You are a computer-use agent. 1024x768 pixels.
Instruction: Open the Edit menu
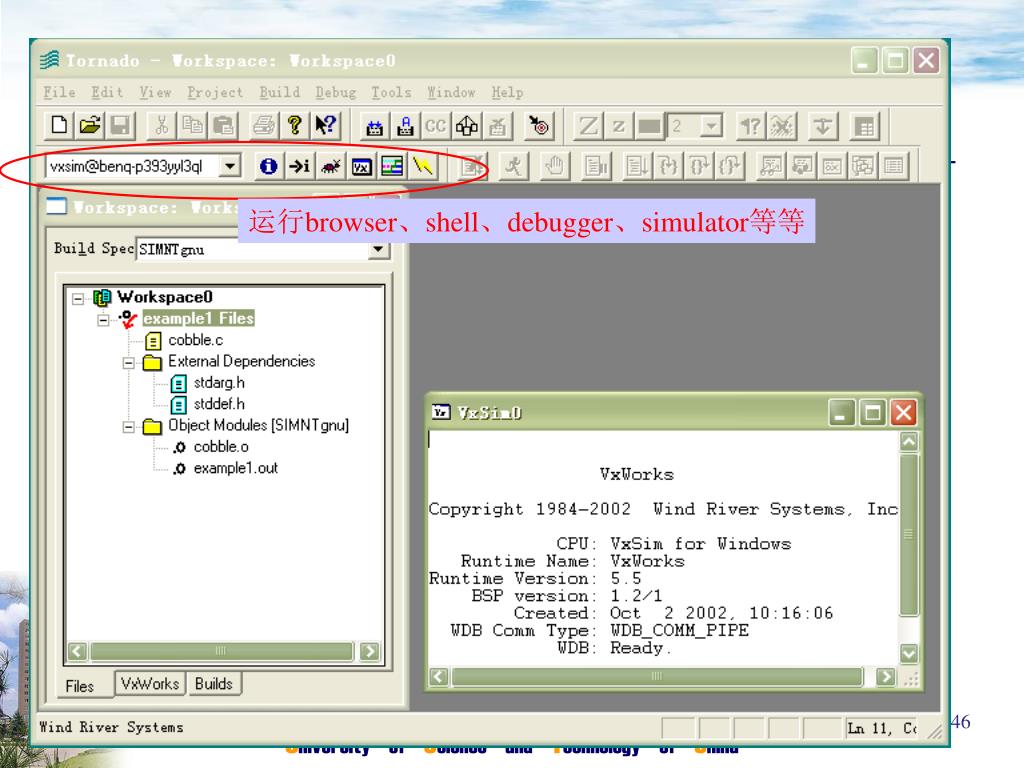tap(107, 93)
